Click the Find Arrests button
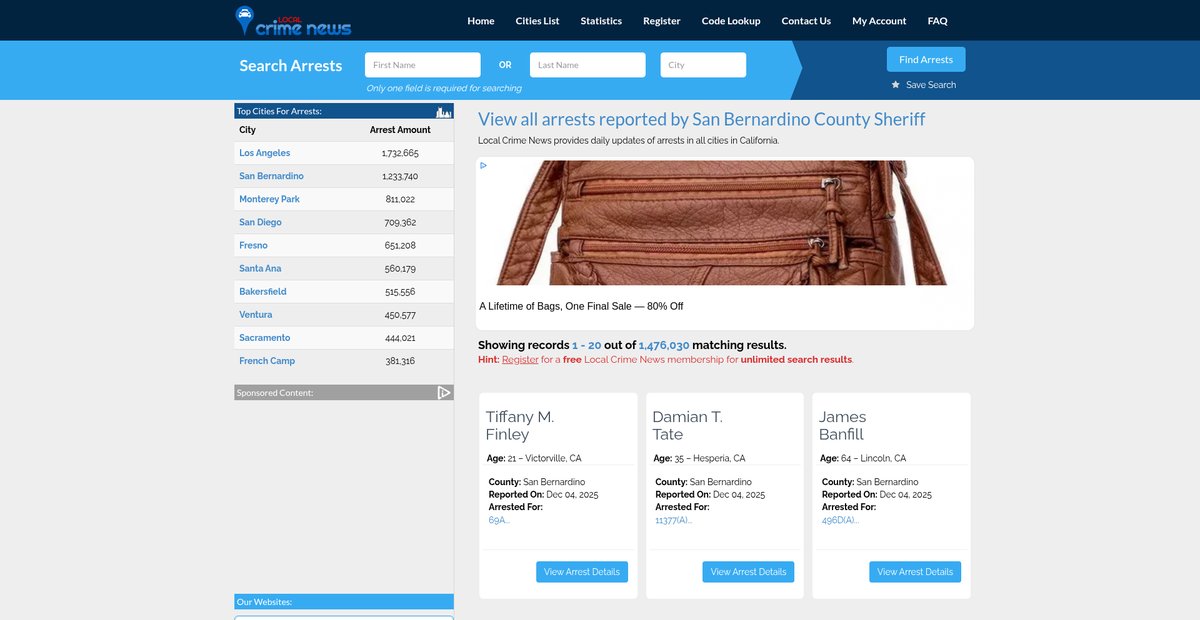 pyautogui.click(x=926, y=60)
